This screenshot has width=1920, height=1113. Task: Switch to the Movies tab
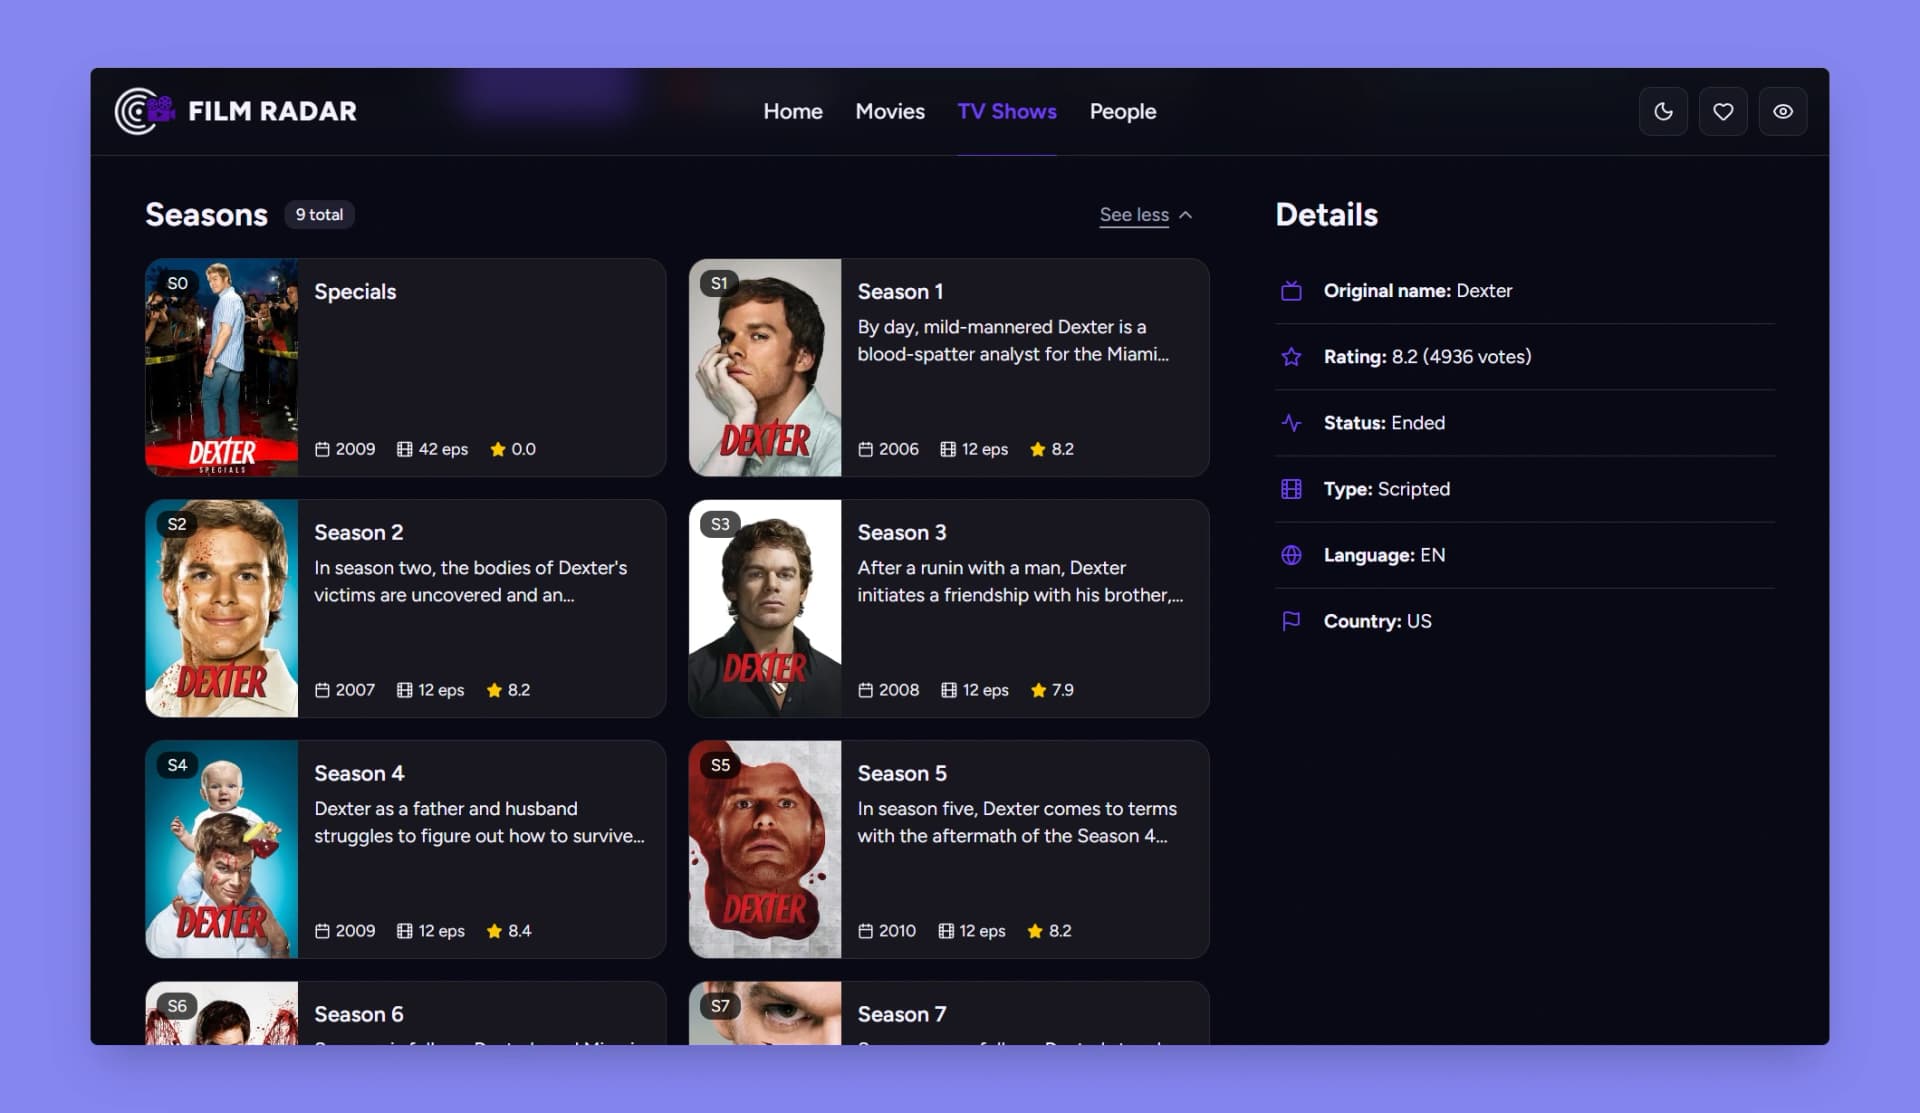[x=889, y=111]
